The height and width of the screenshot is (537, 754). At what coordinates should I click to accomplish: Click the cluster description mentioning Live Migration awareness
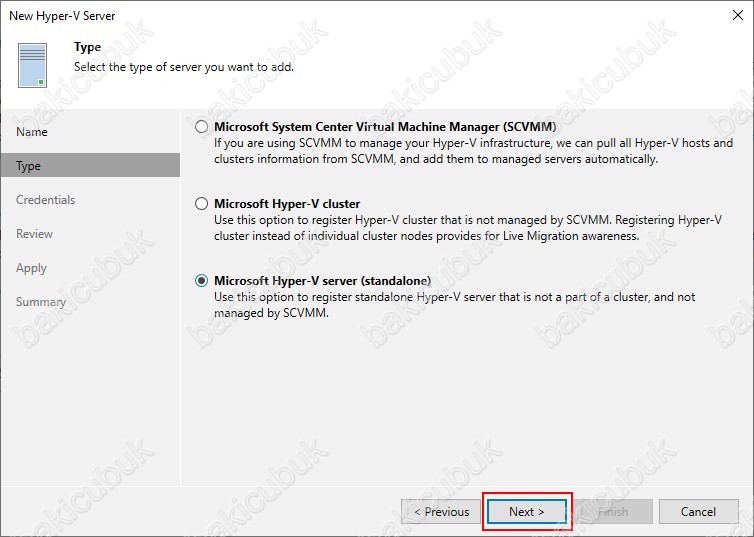pyautogui.click(x=467, y=228)
